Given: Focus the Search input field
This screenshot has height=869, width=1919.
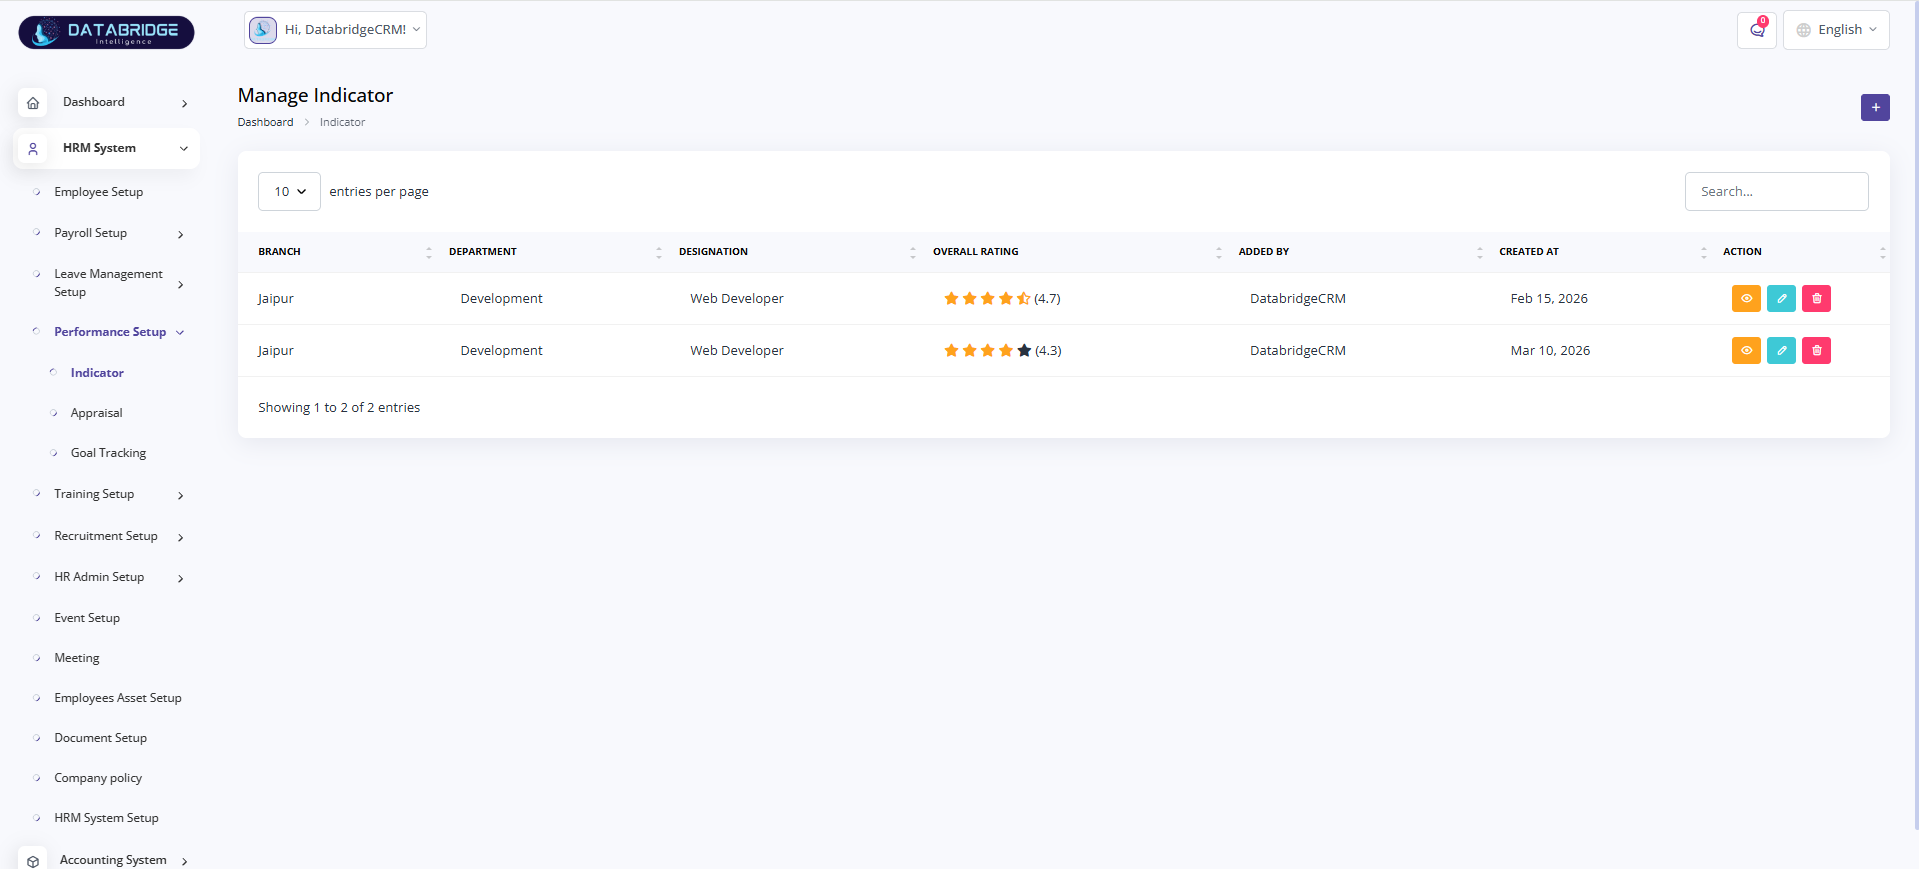Looking at the screenshot, I should [1776, 191].
